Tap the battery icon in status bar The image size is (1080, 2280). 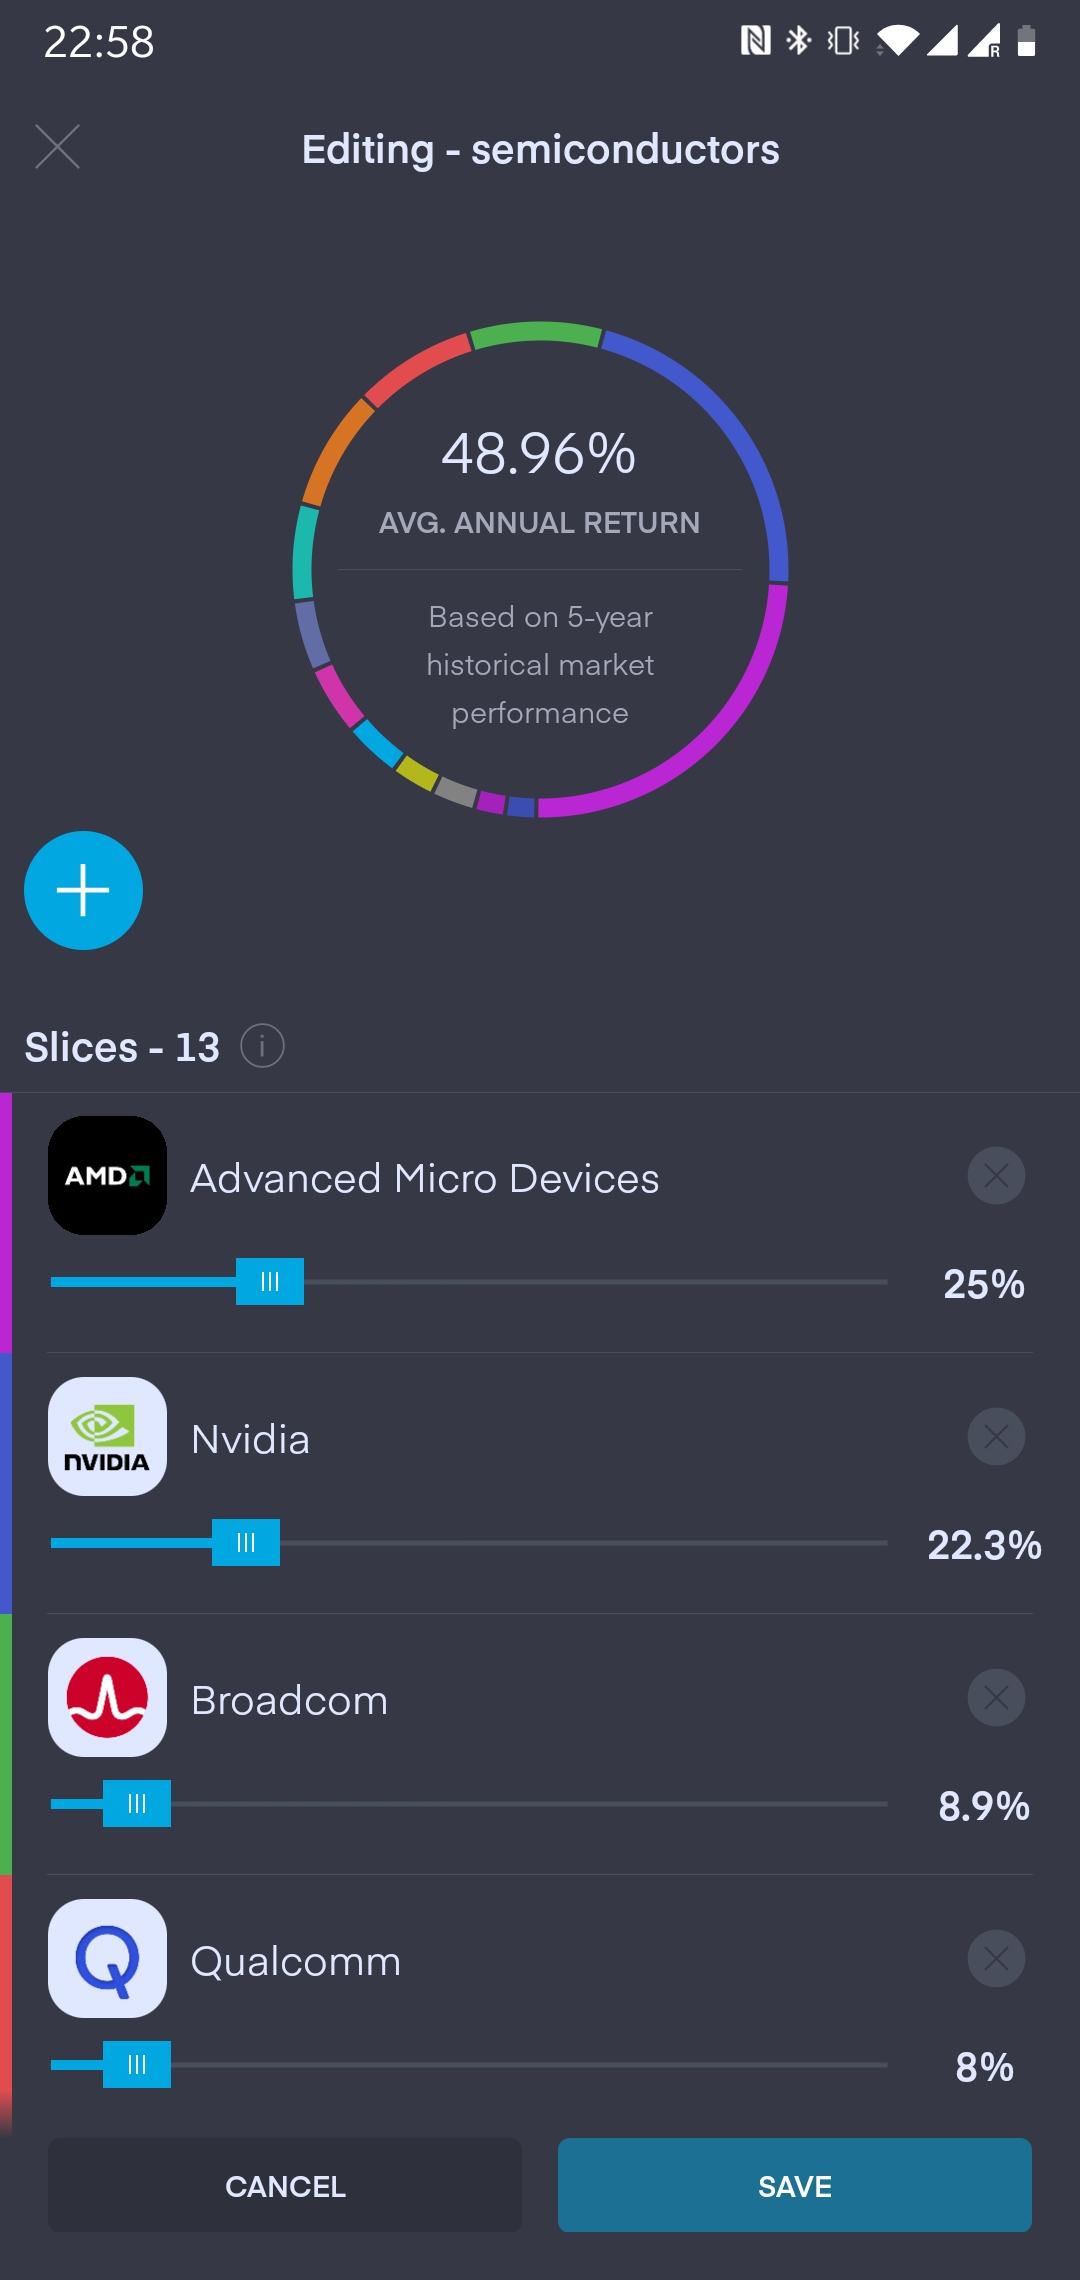tap(1026, 41)
